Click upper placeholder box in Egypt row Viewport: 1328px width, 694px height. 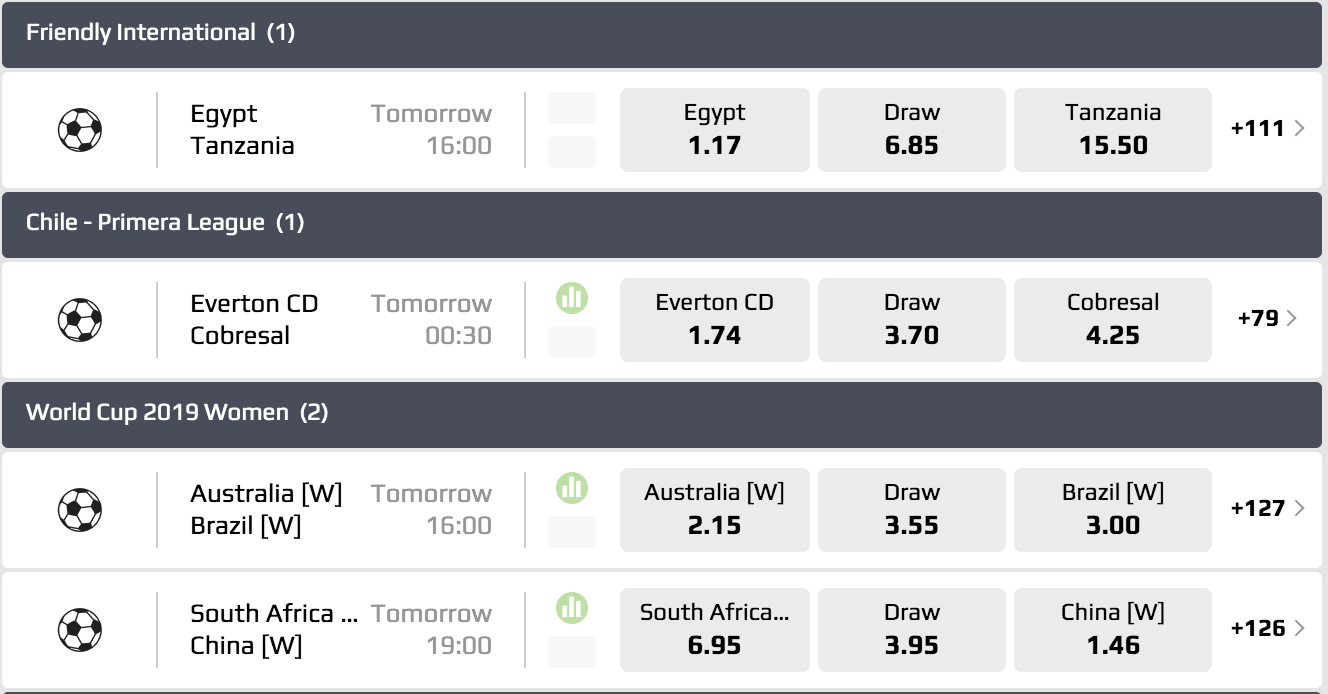click(x=572, y=108)
